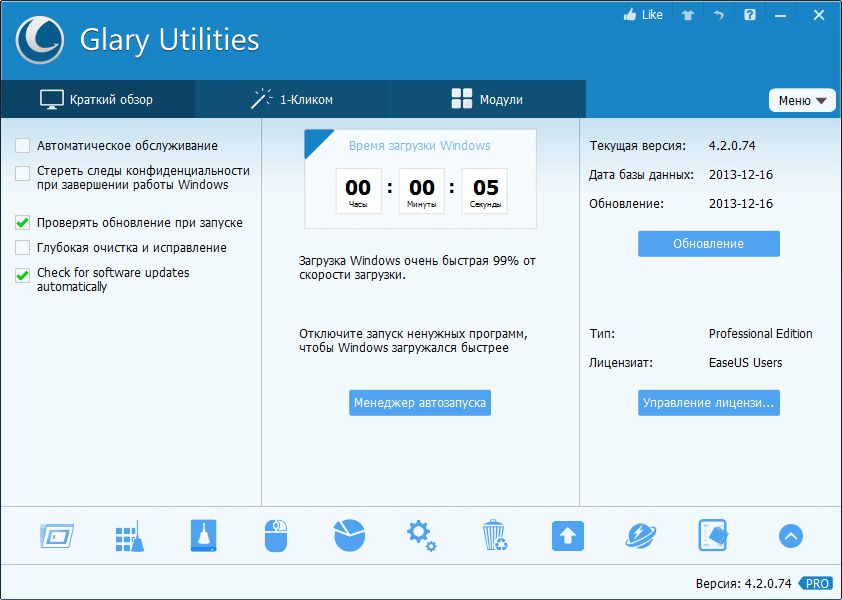Click the hours box showing 00
This screenshot has width=842, height=600.
[358, 191]
